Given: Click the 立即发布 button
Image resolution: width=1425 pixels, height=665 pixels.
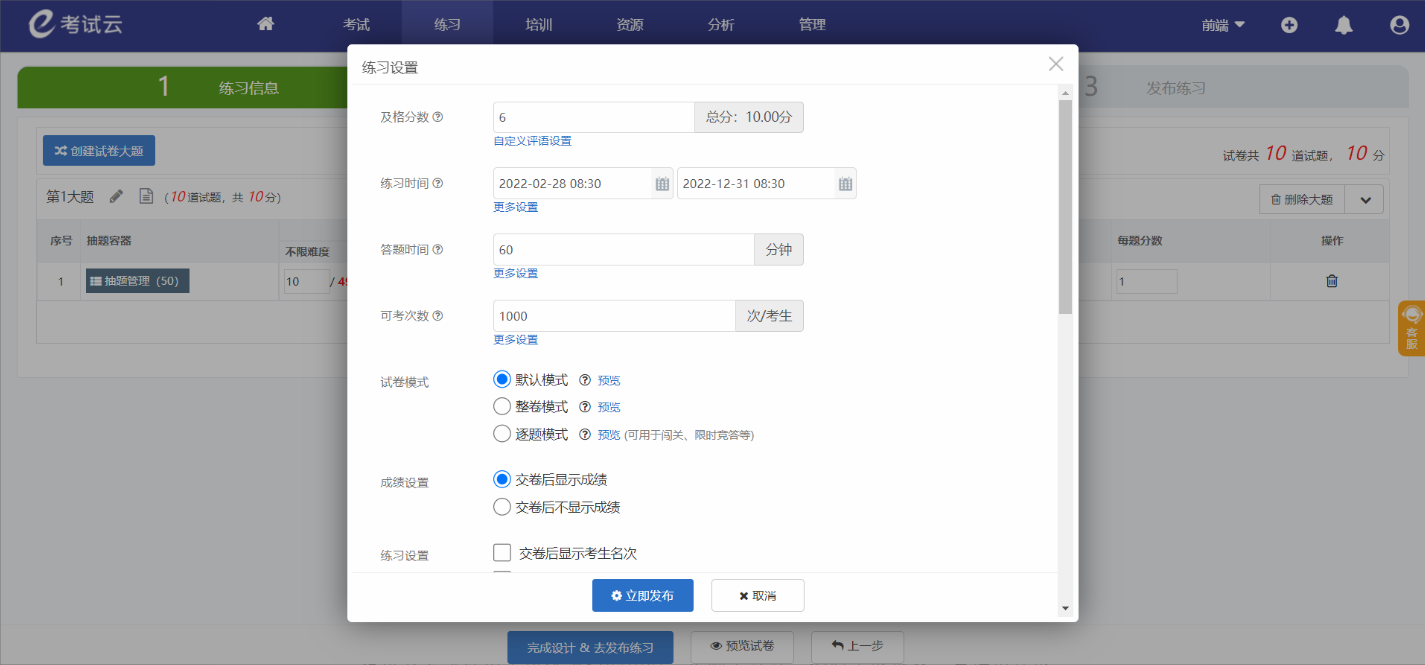Looking at the screenshot, I should coord(642,595).
